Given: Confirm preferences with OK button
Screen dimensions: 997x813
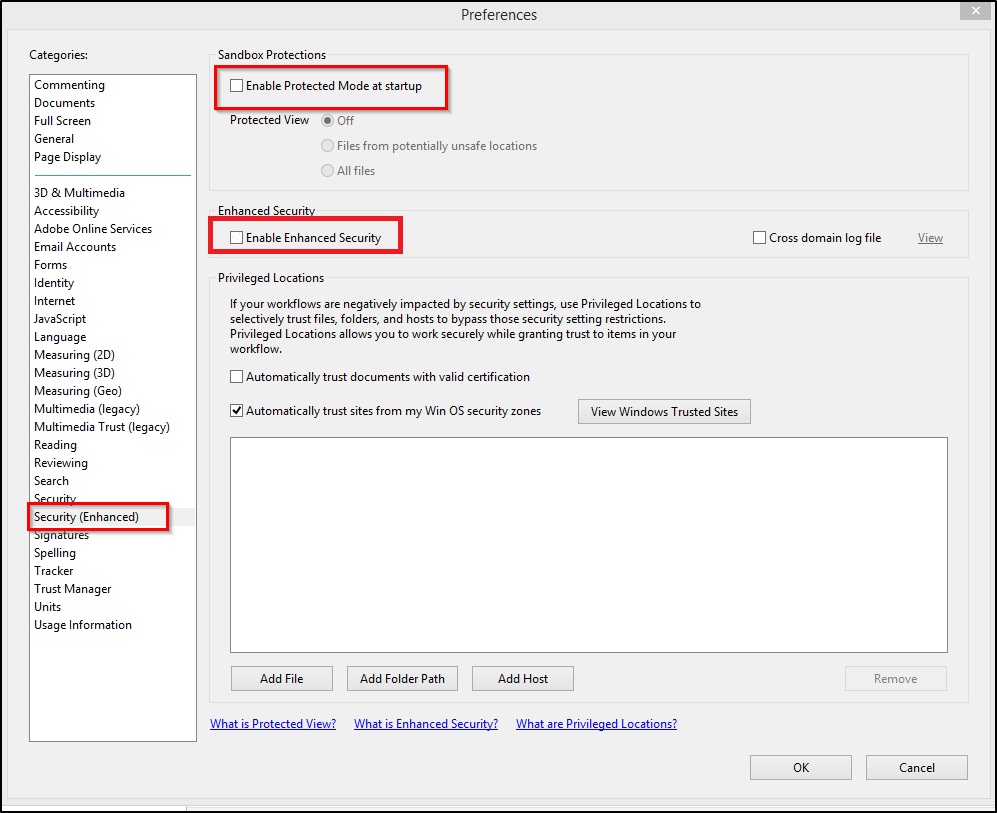Looking at the screenshot, I should (801, 767).
